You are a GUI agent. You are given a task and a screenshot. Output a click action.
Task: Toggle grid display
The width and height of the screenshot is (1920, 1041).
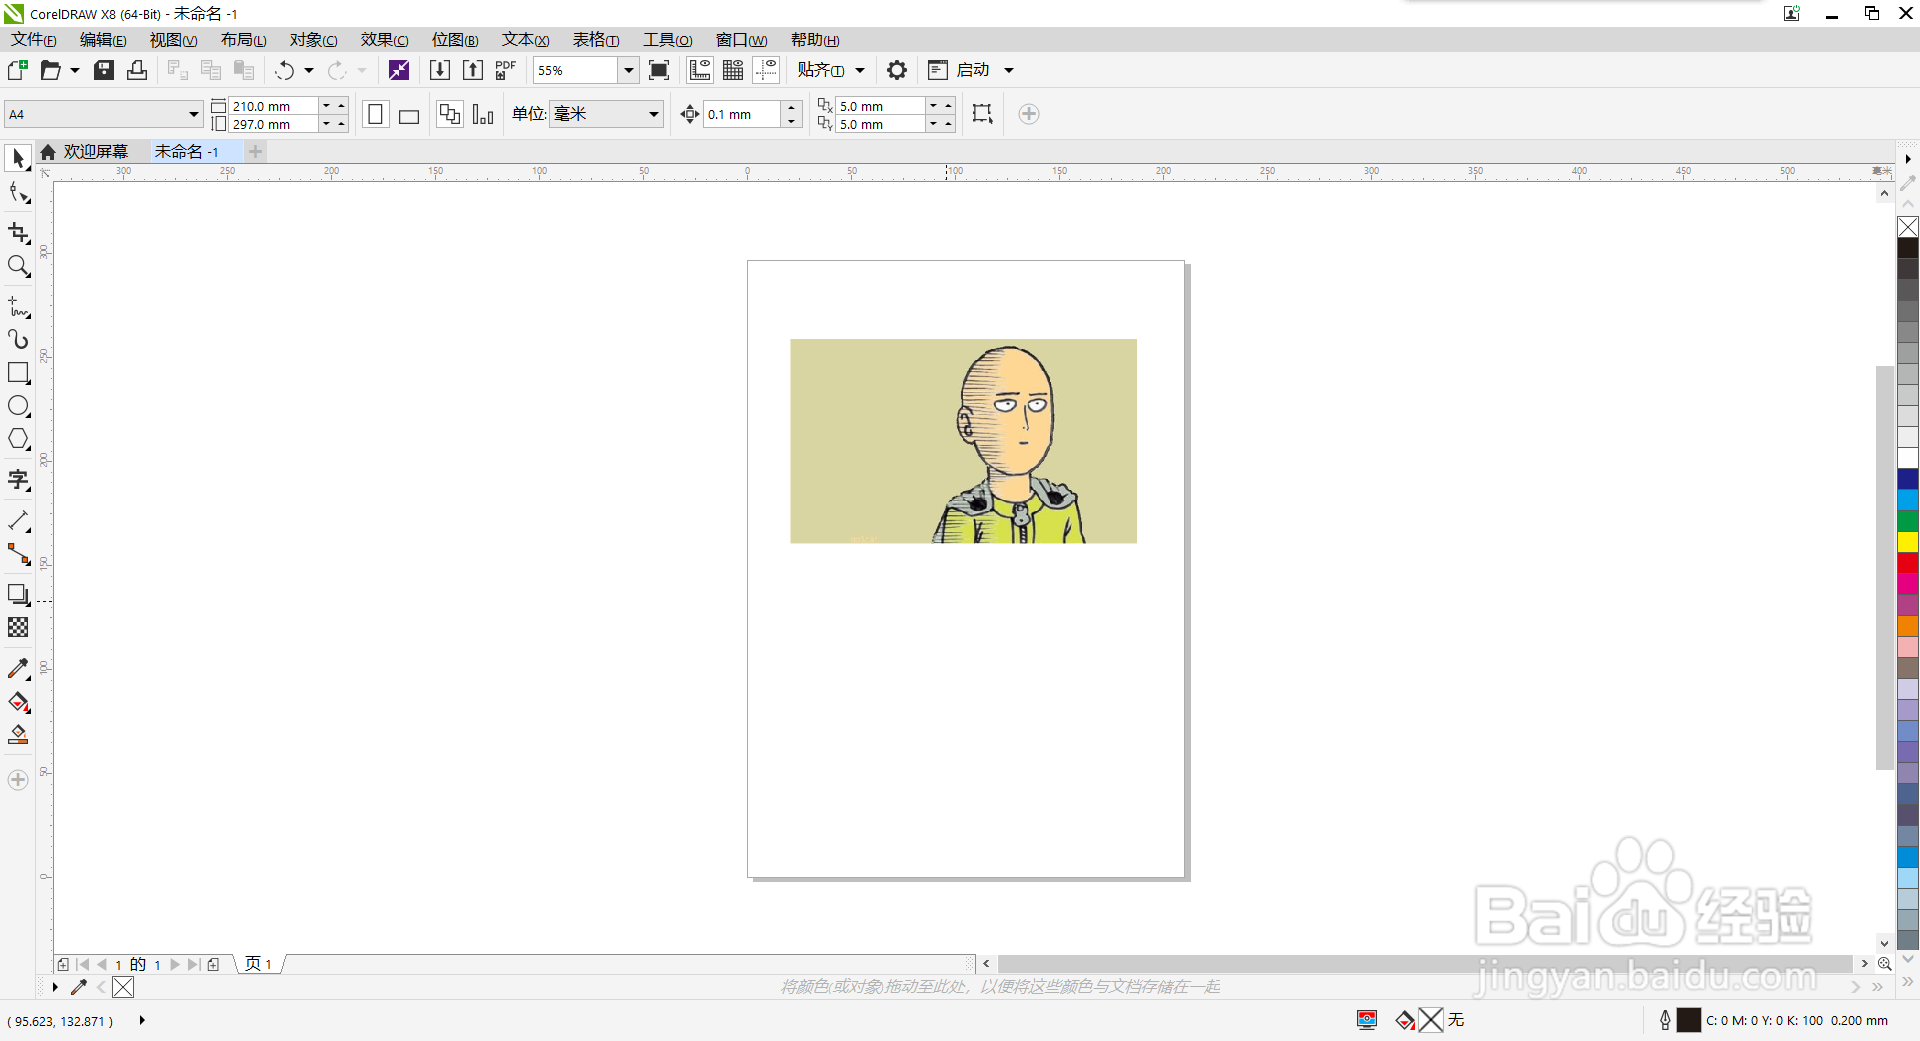(733, 70)
